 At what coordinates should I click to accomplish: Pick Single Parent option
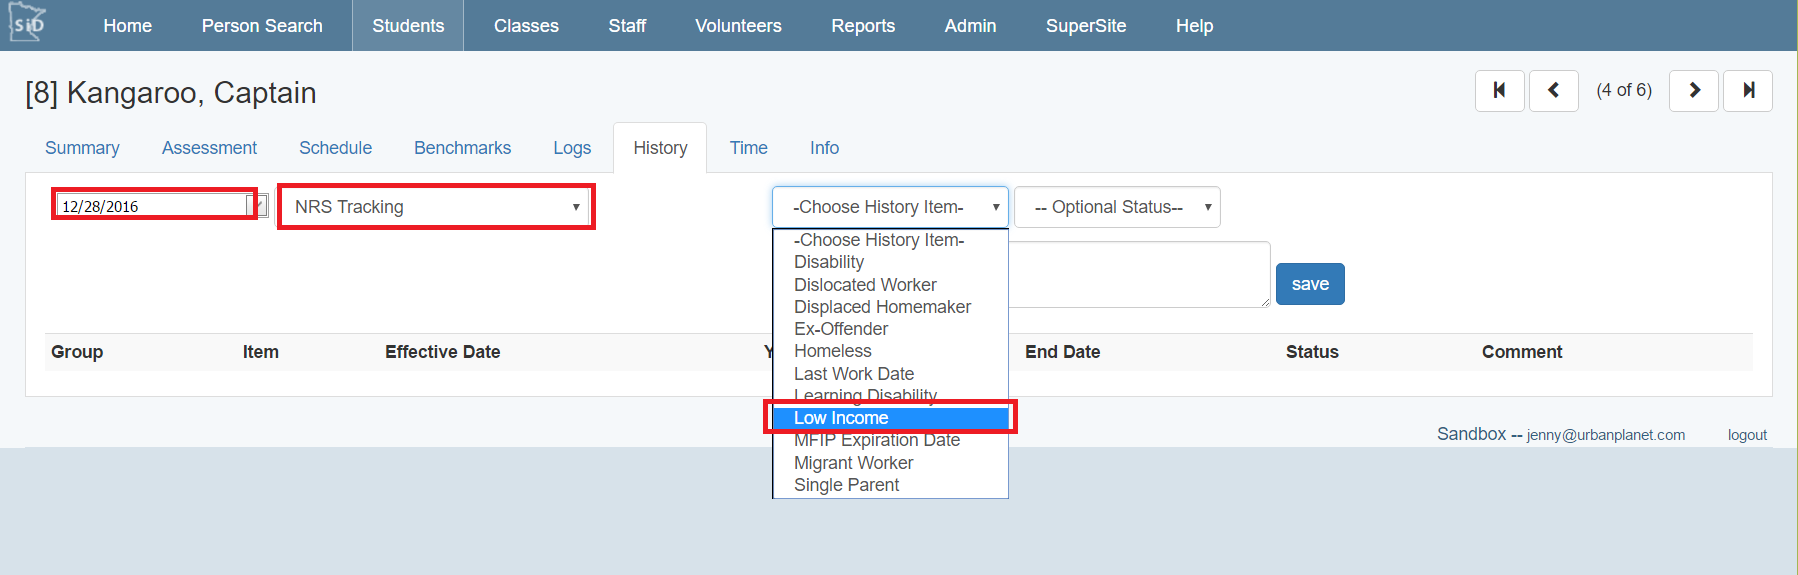tap(846, 485)
